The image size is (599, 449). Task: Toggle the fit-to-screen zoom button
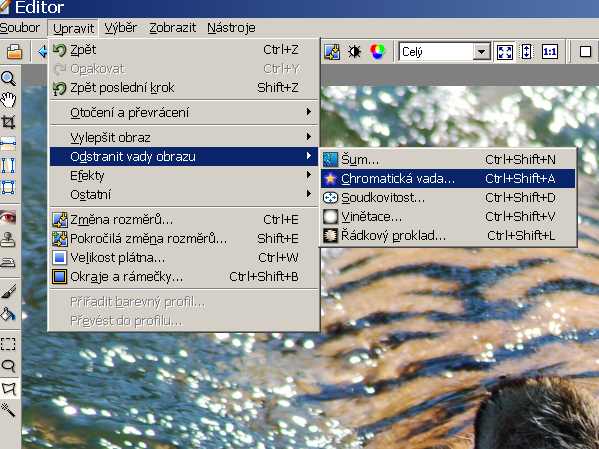pyautogui.click(x=505, y=52)
